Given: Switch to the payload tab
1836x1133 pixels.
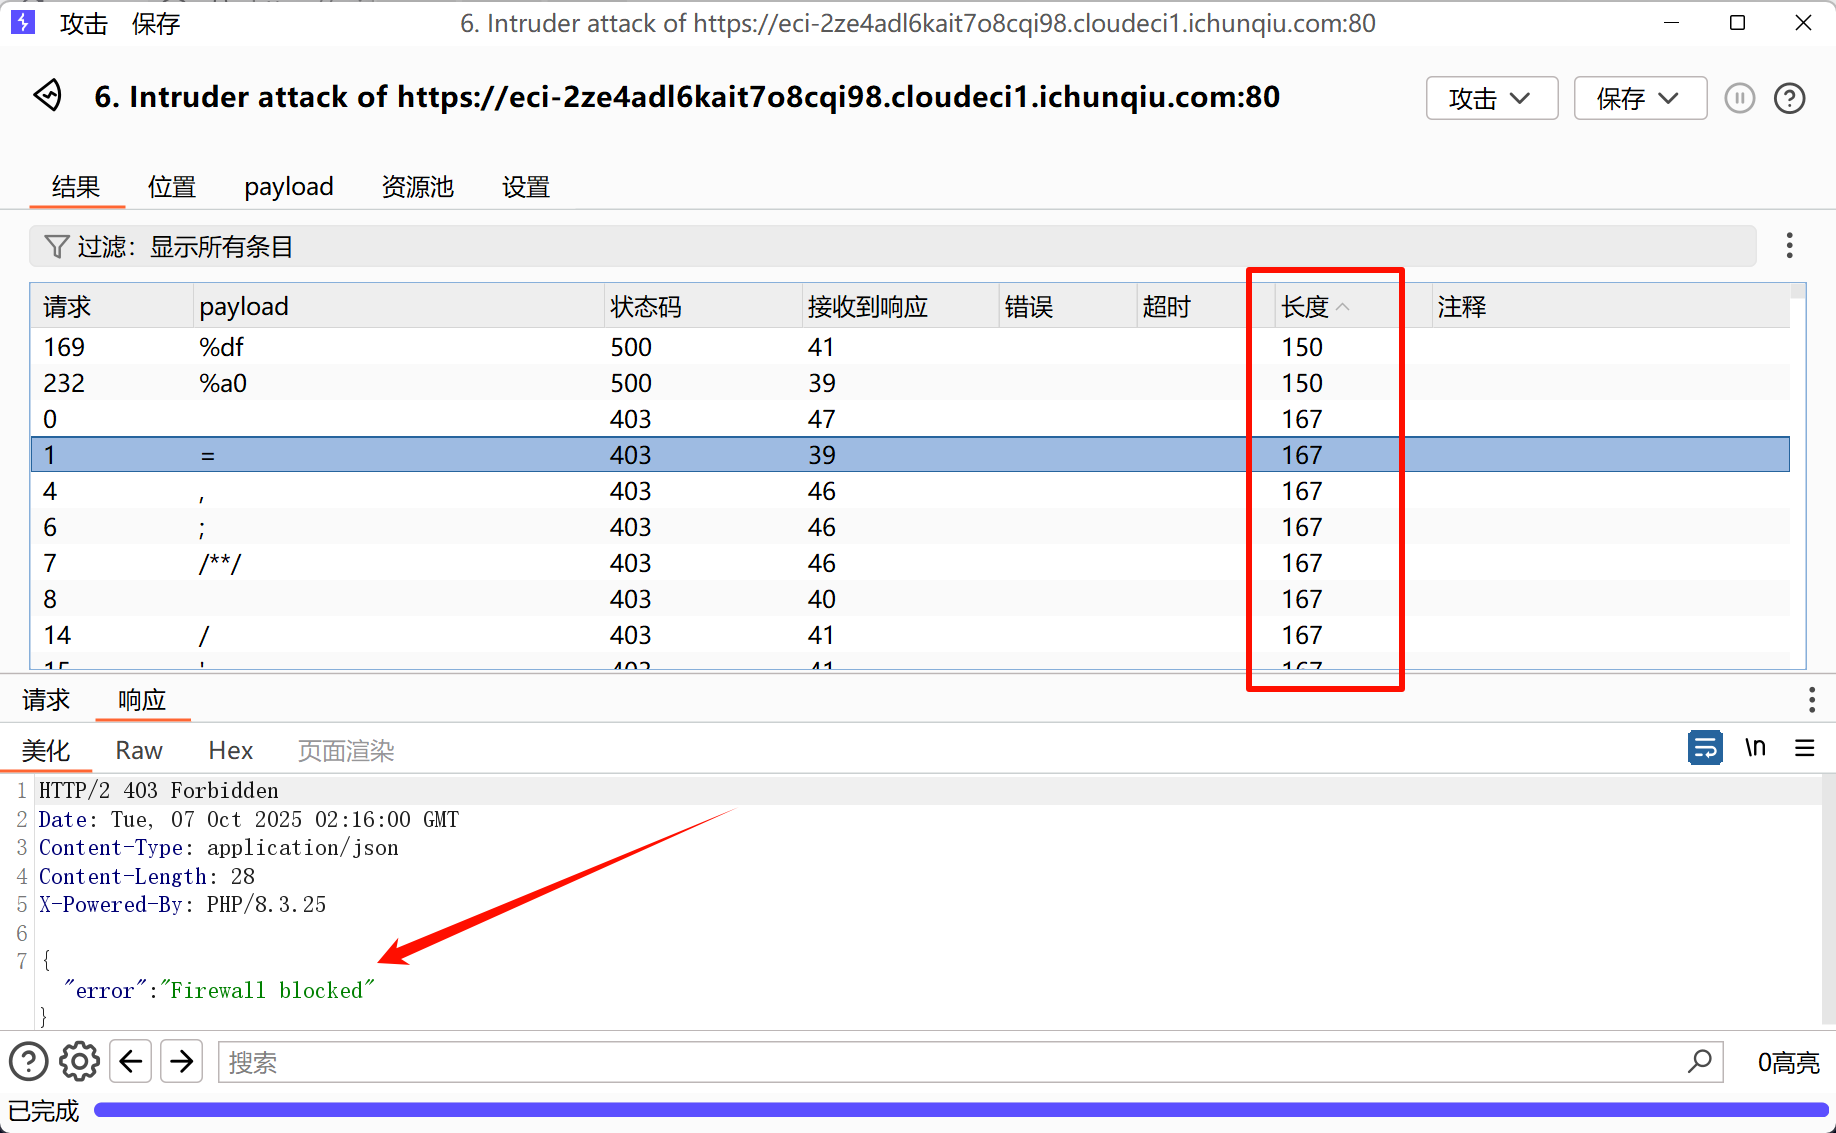Looking at the screenshot, I should 288,187.
